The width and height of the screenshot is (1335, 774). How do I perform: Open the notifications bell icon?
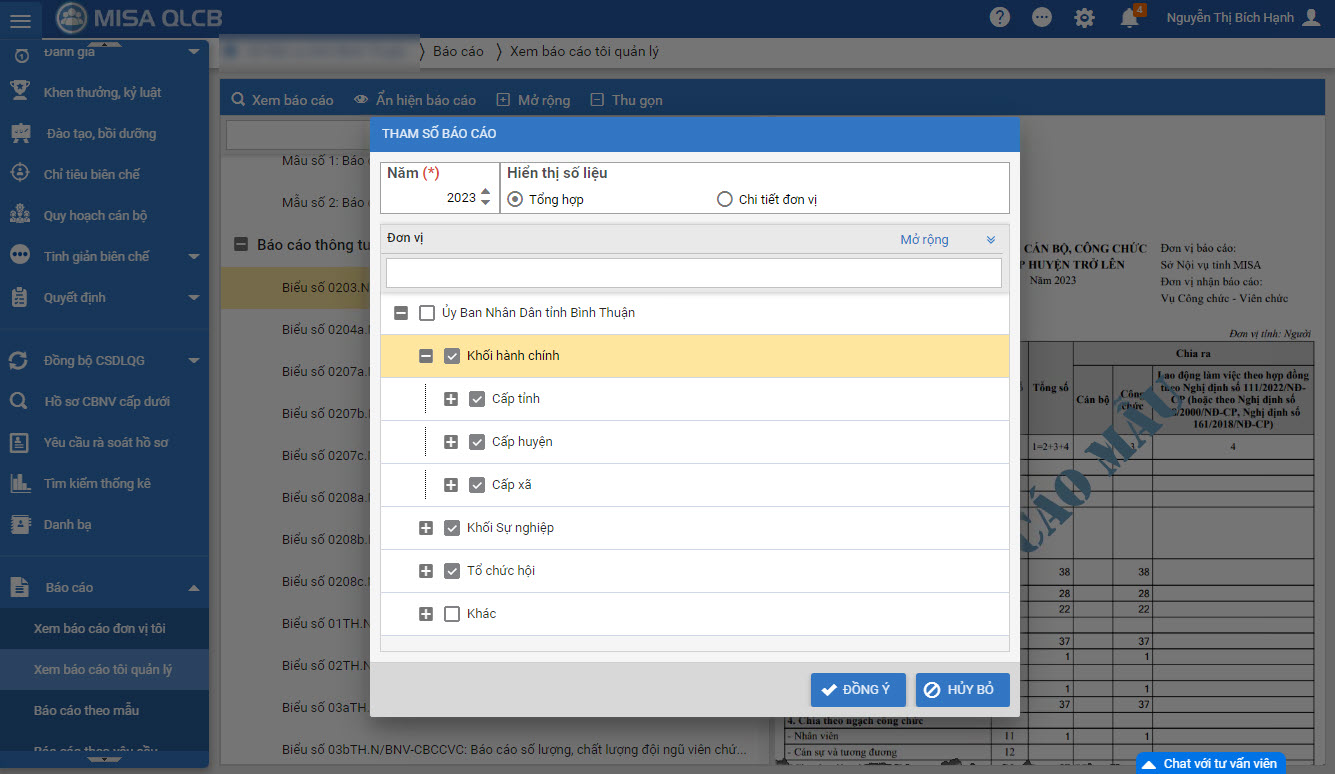coord(1129,17)
